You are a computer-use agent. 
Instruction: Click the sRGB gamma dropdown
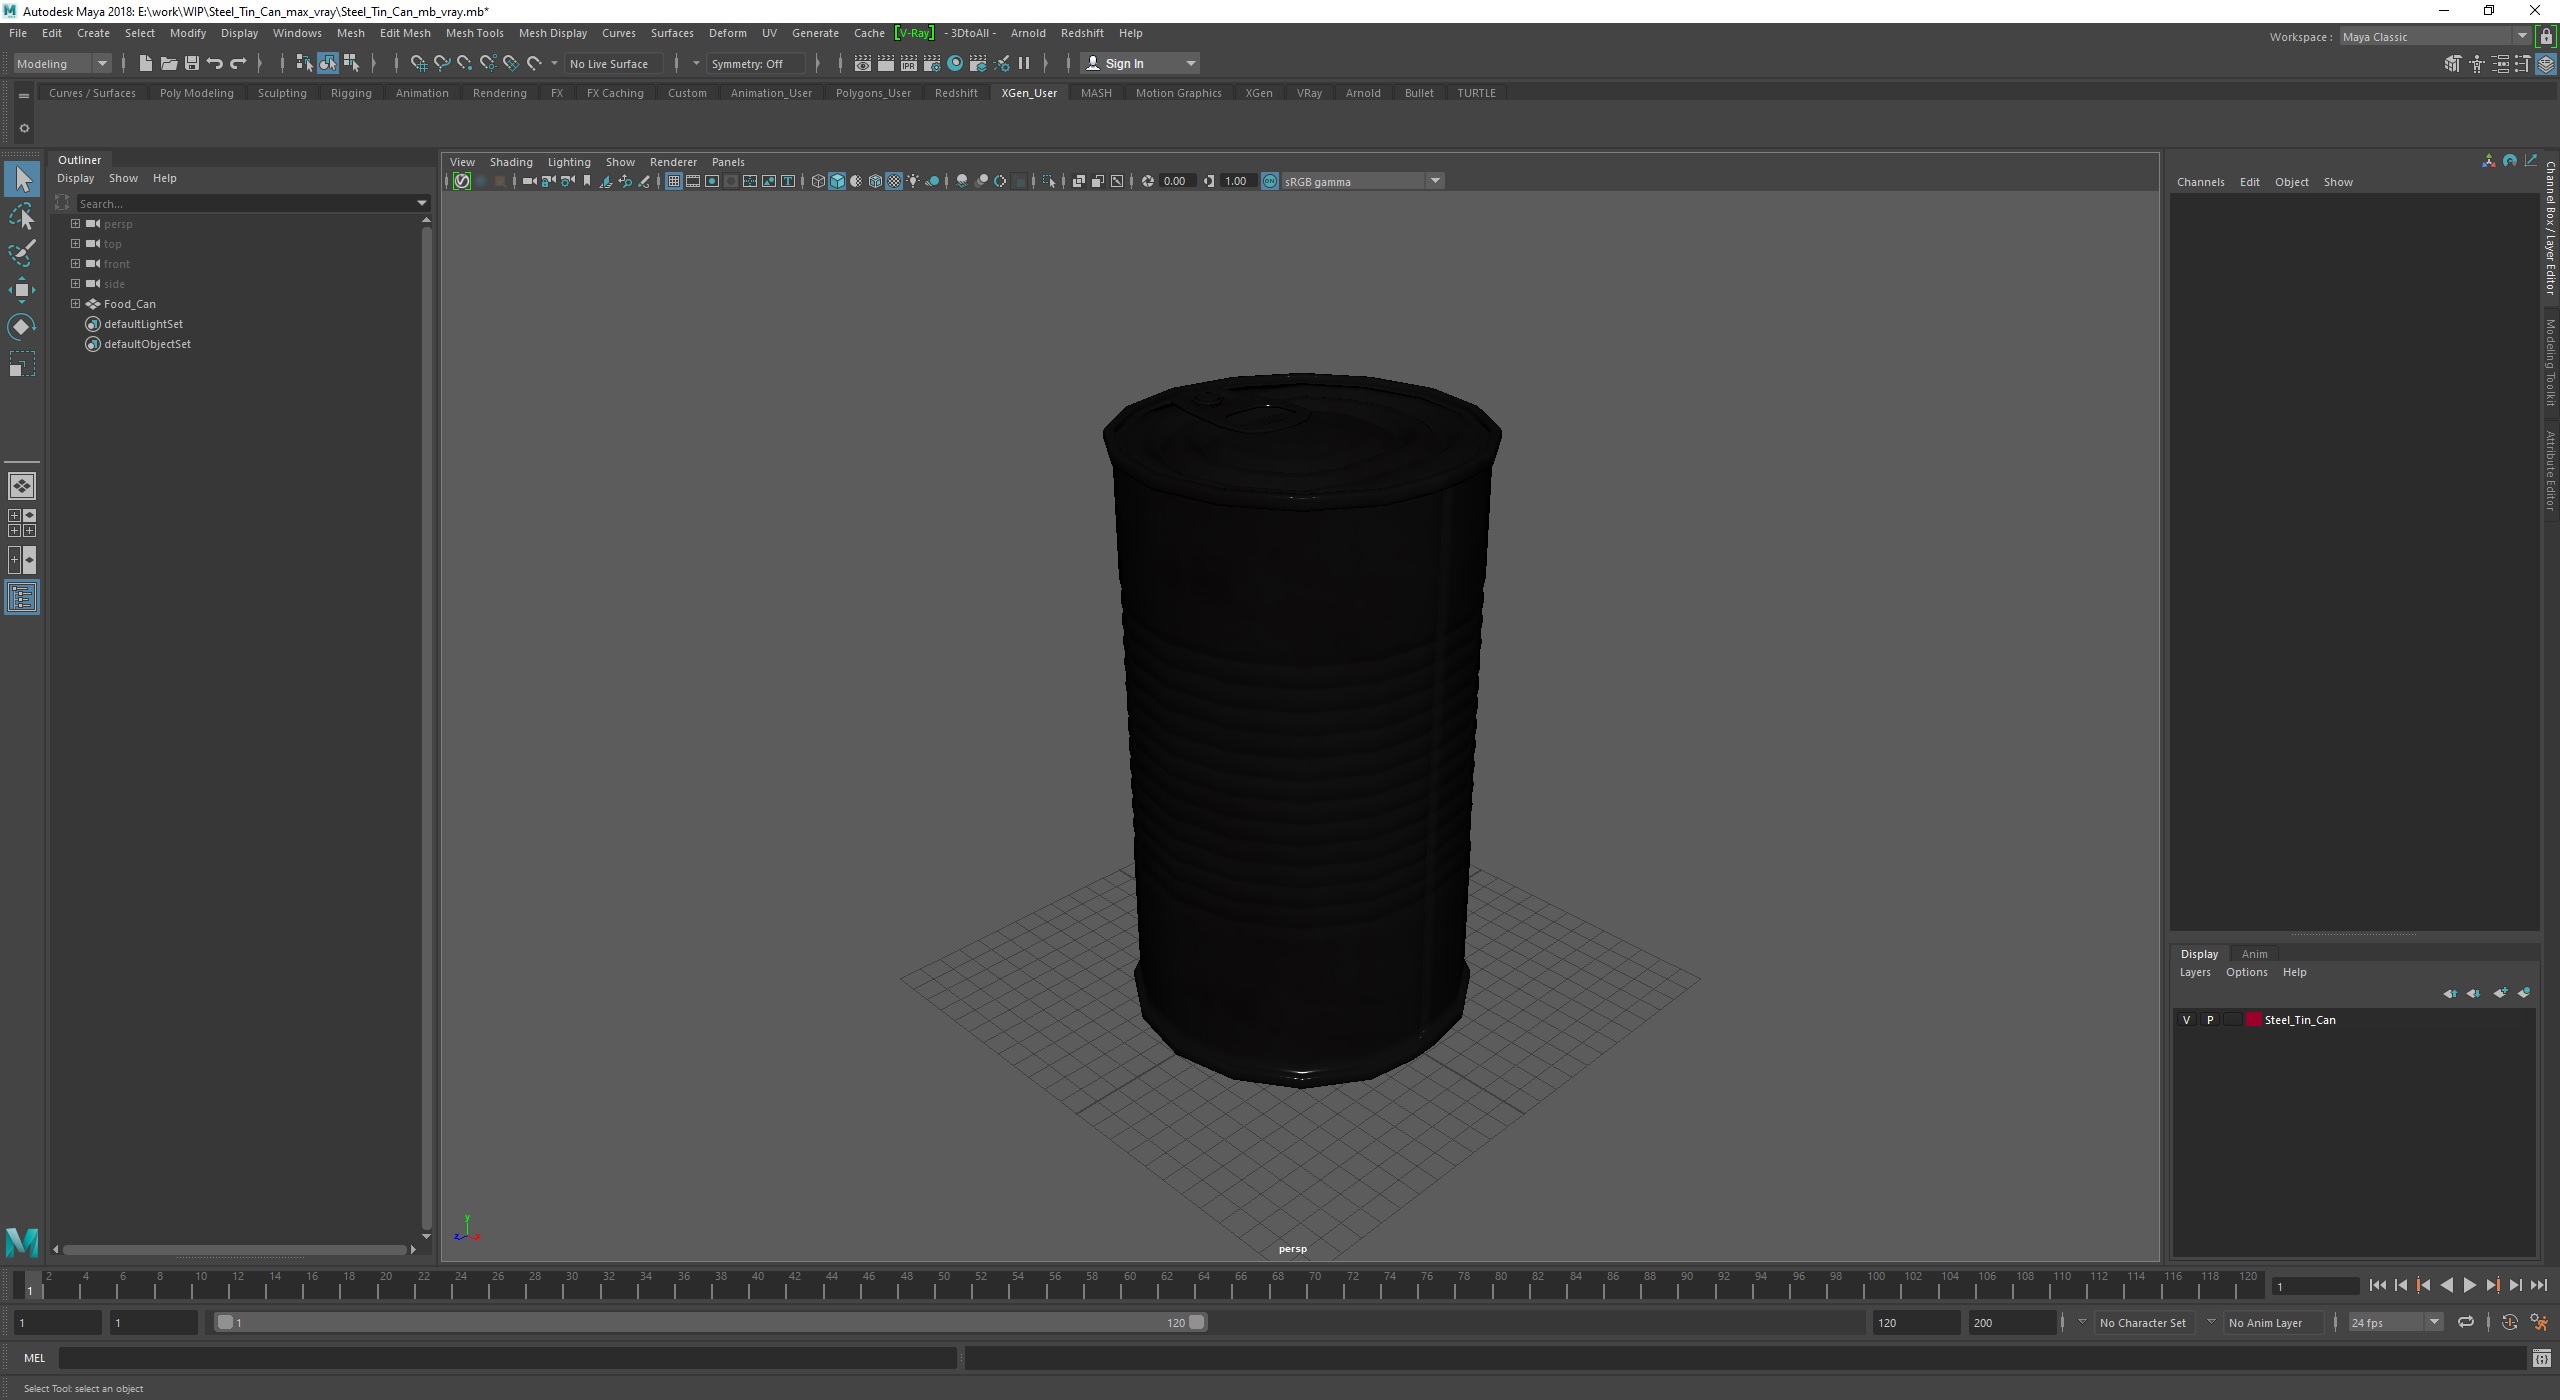point(1360,181)
